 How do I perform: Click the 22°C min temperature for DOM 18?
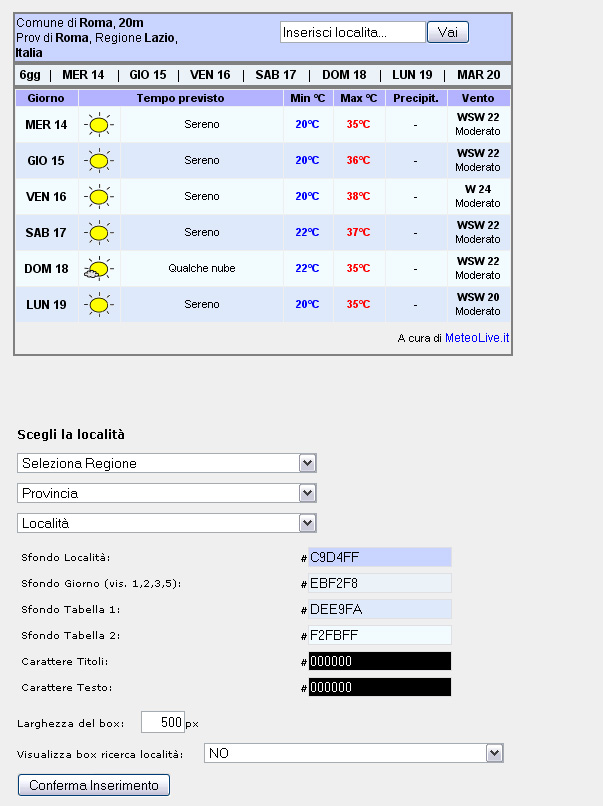[307, 268]
